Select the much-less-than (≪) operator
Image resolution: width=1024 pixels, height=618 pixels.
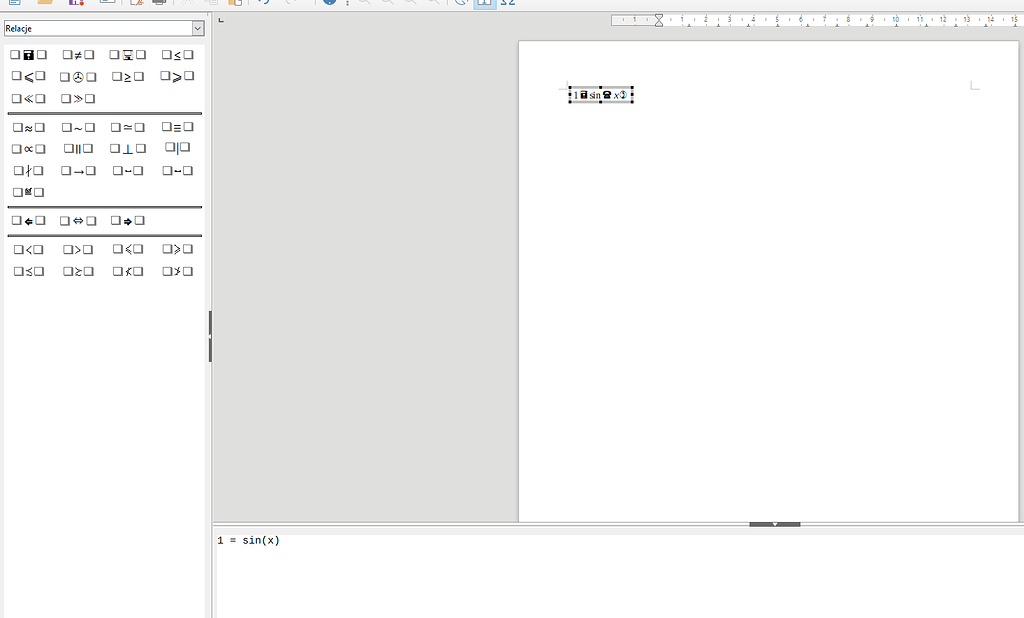pos(28,99)
